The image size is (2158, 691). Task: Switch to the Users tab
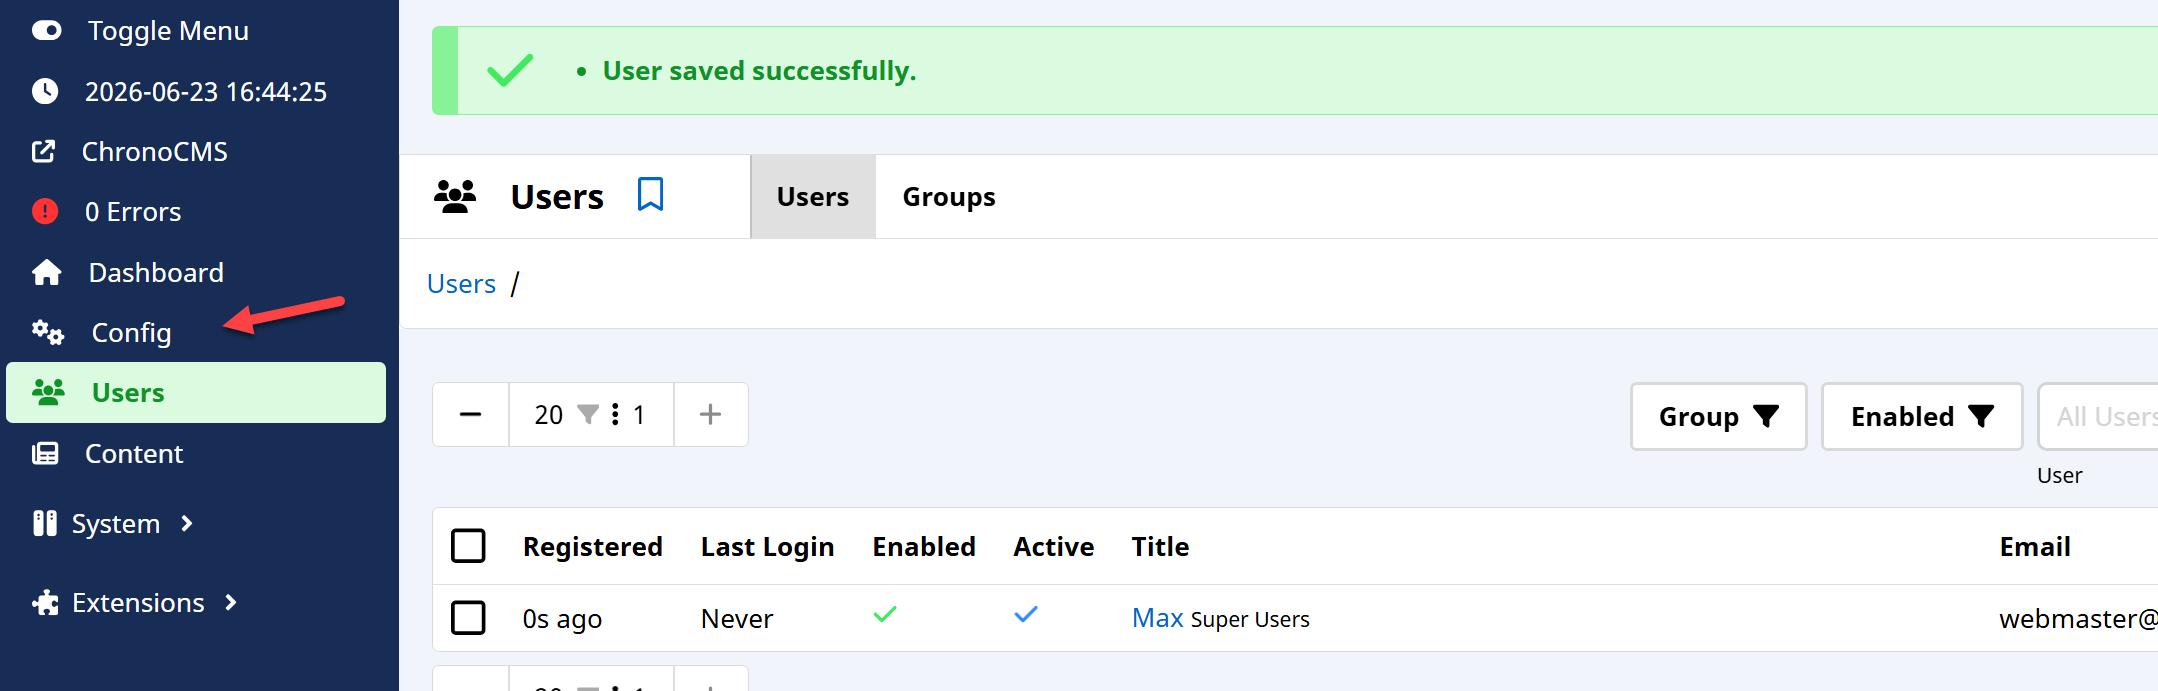coord(813,196)
